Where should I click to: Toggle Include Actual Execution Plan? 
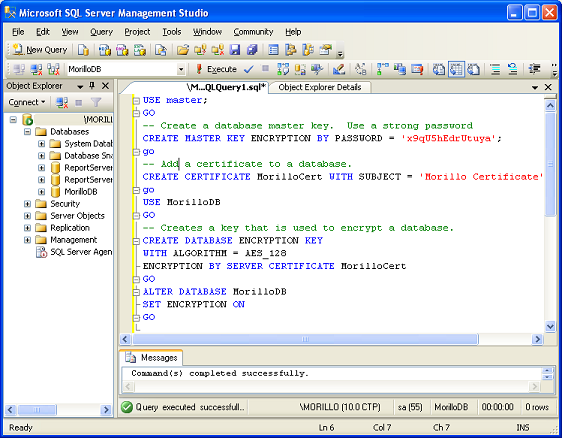point(382,69)
